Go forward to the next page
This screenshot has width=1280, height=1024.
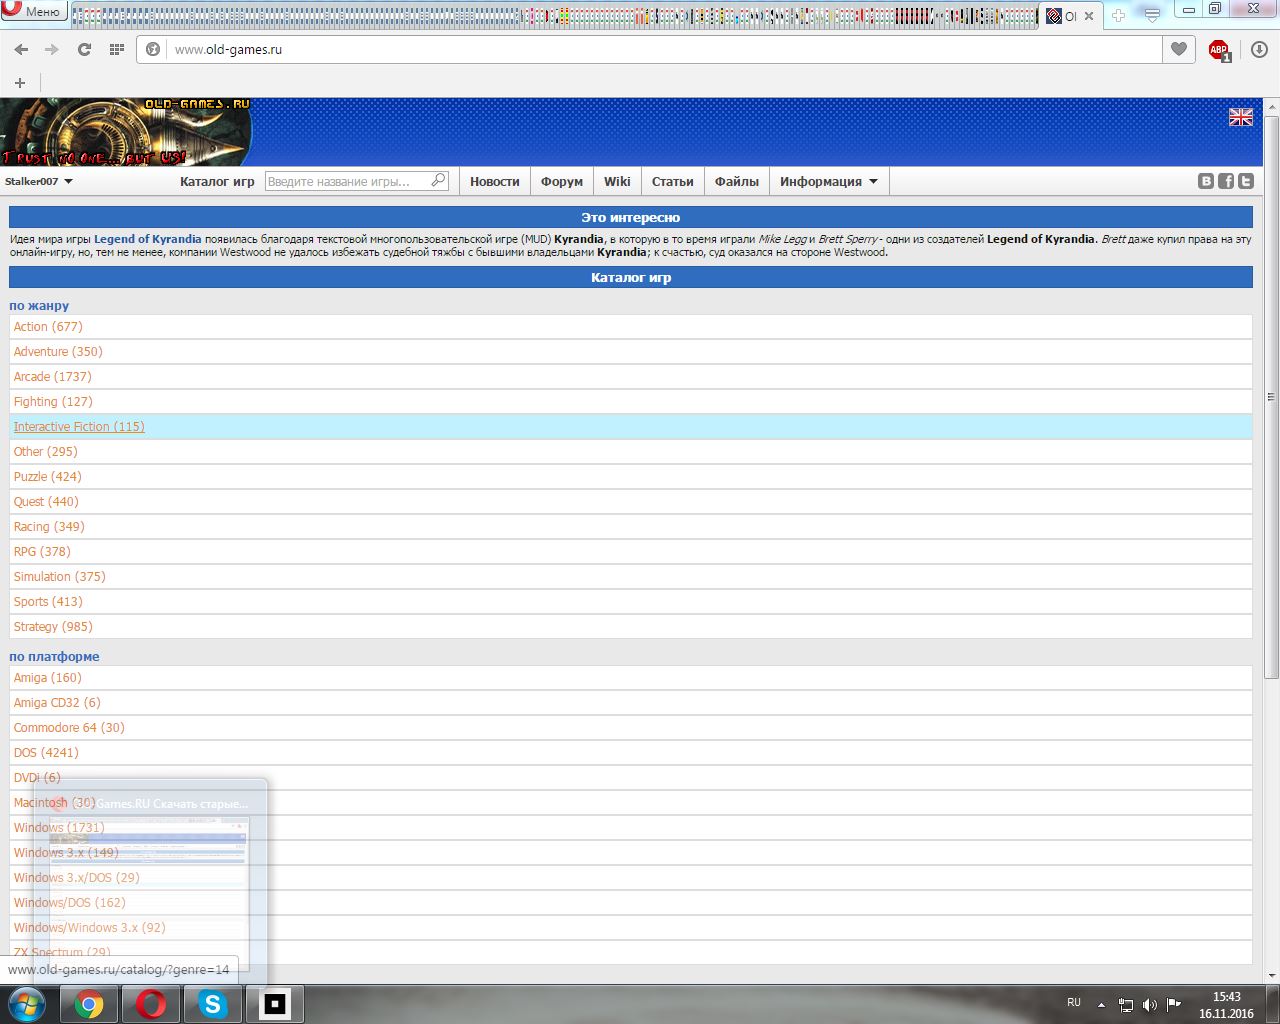coord(52,49)
